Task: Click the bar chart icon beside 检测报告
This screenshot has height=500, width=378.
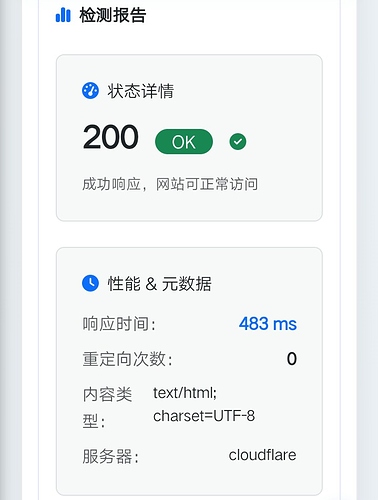Action: [x=63, y=15]
